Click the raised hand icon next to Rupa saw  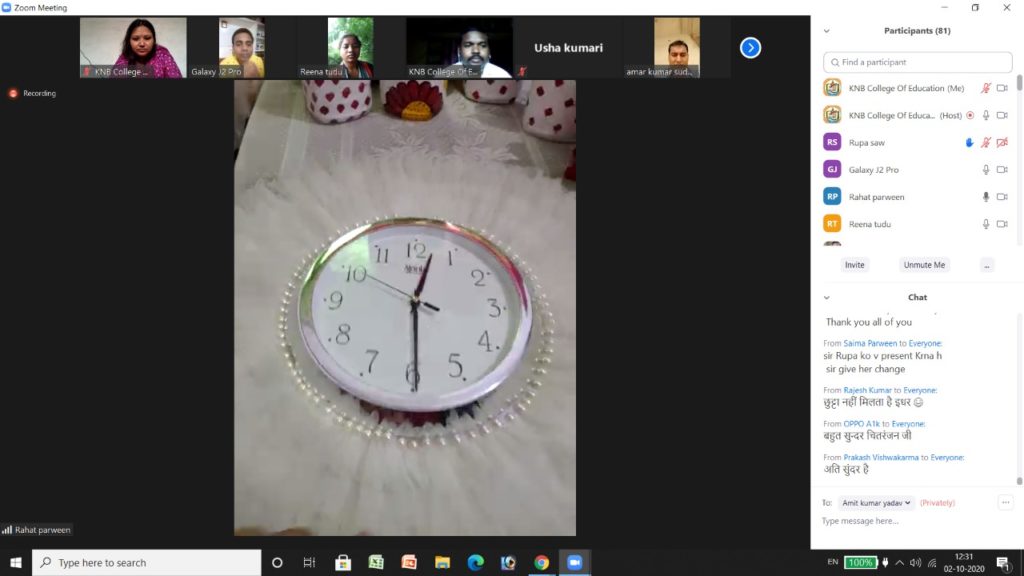[x=970, y=142]
